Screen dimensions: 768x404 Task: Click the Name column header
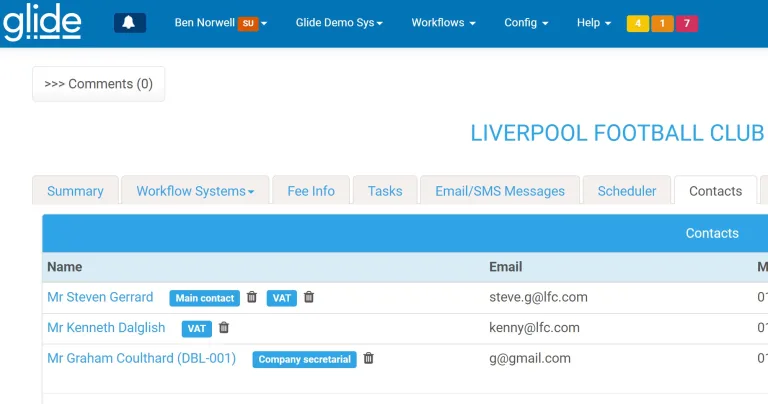tap(65, 267)
